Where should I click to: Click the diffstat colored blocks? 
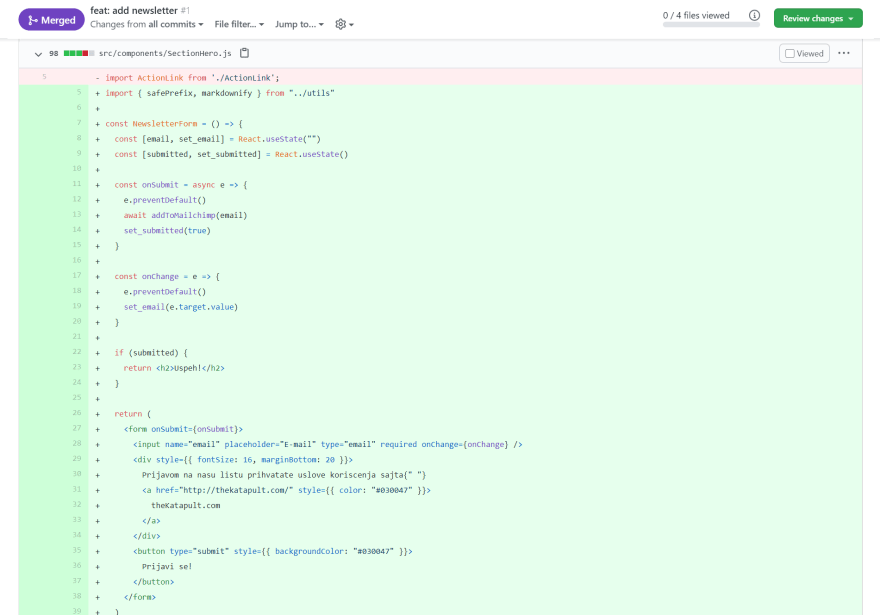coord(79,53)
